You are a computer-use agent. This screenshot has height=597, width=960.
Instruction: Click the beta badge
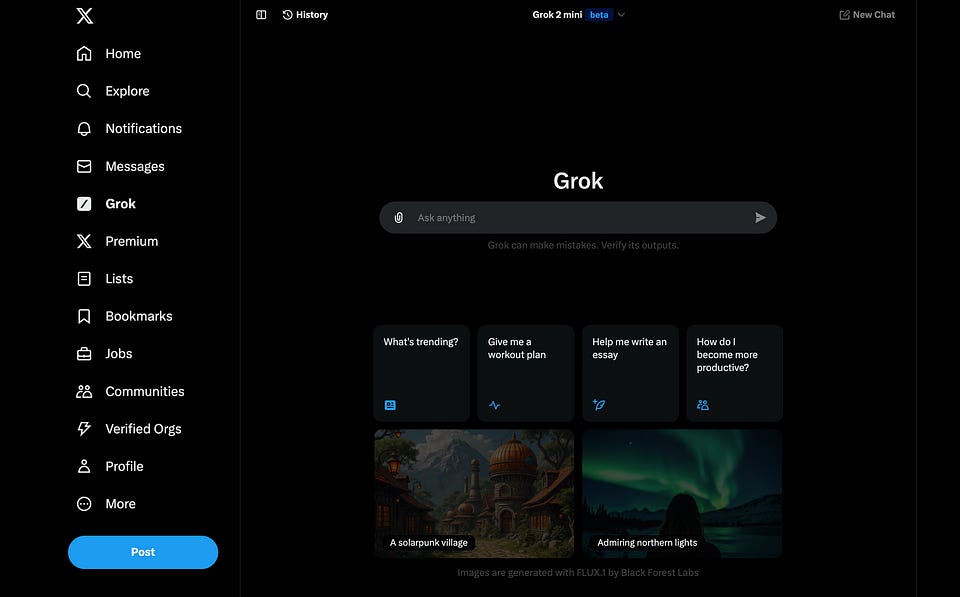coord(599,15)
